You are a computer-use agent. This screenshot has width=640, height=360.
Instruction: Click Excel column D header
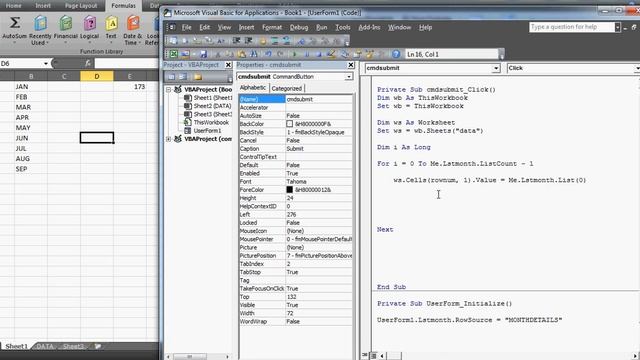(97, 76)
